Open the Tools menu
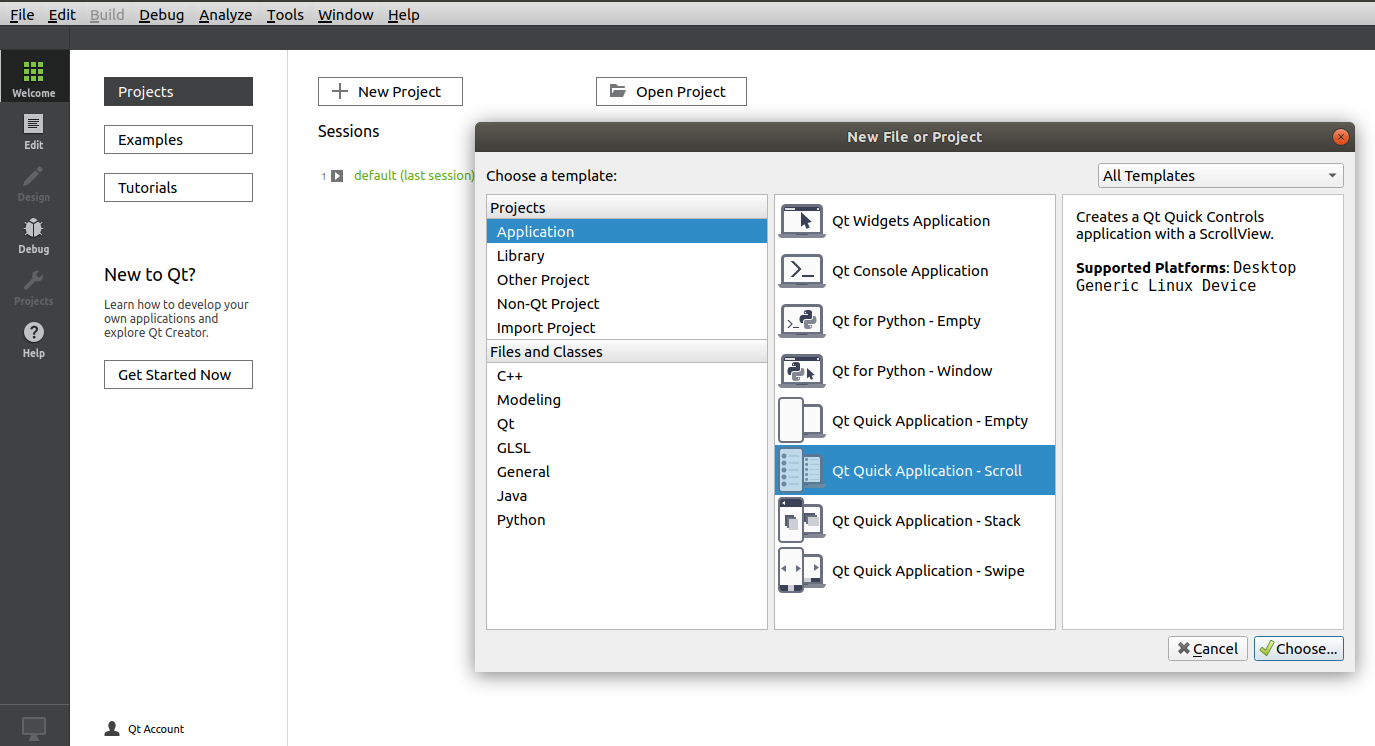This screenshot has height=746, width=1375. 285,15
